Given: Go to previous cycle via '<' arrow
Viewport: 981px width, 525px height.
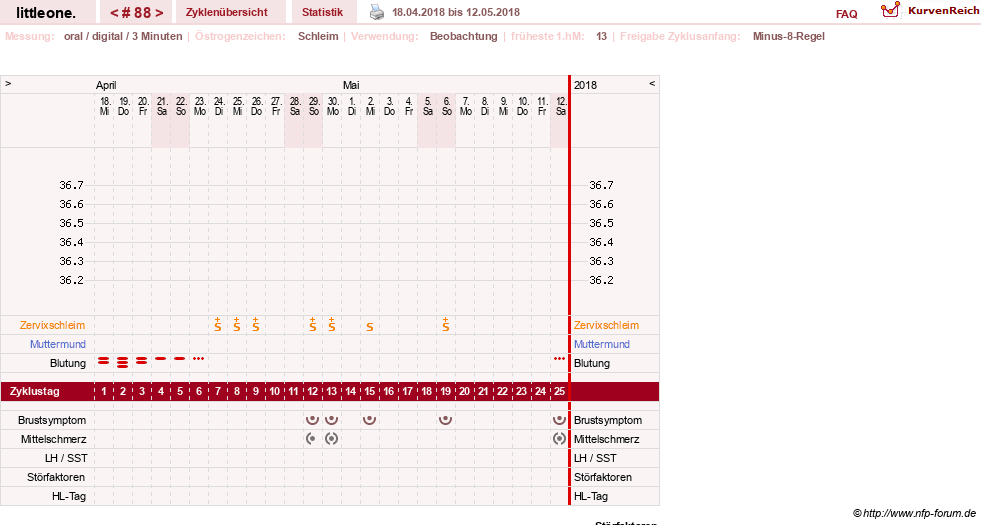Looking at the screenshot, I should 114,13.
